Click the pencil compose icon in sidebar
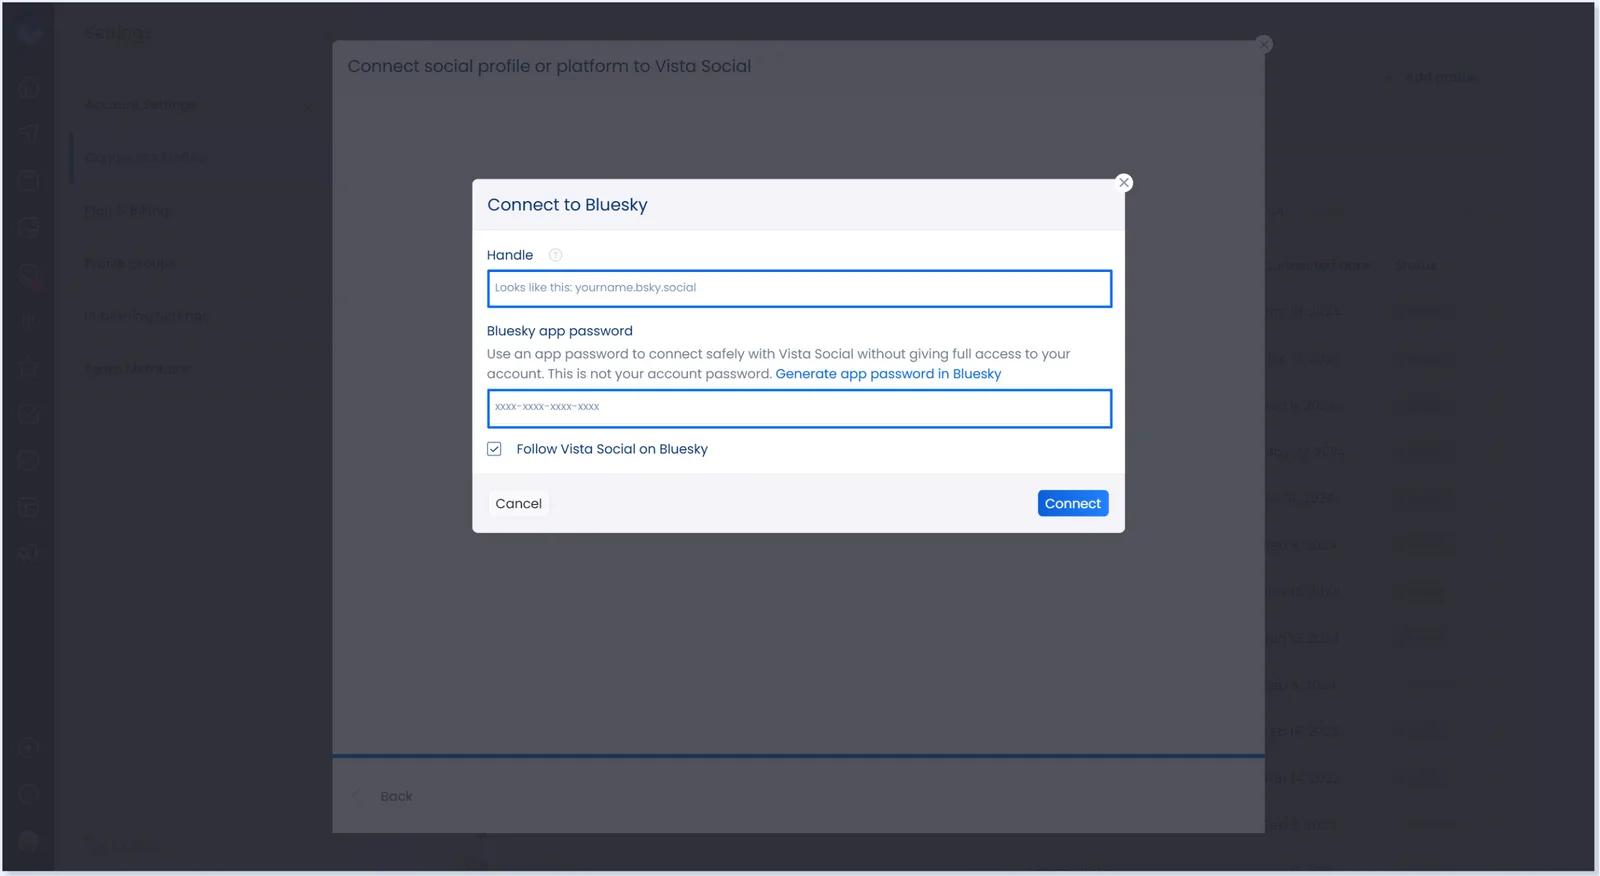Viewport: 1600px width, 876px height. click(x=29, y=414)
